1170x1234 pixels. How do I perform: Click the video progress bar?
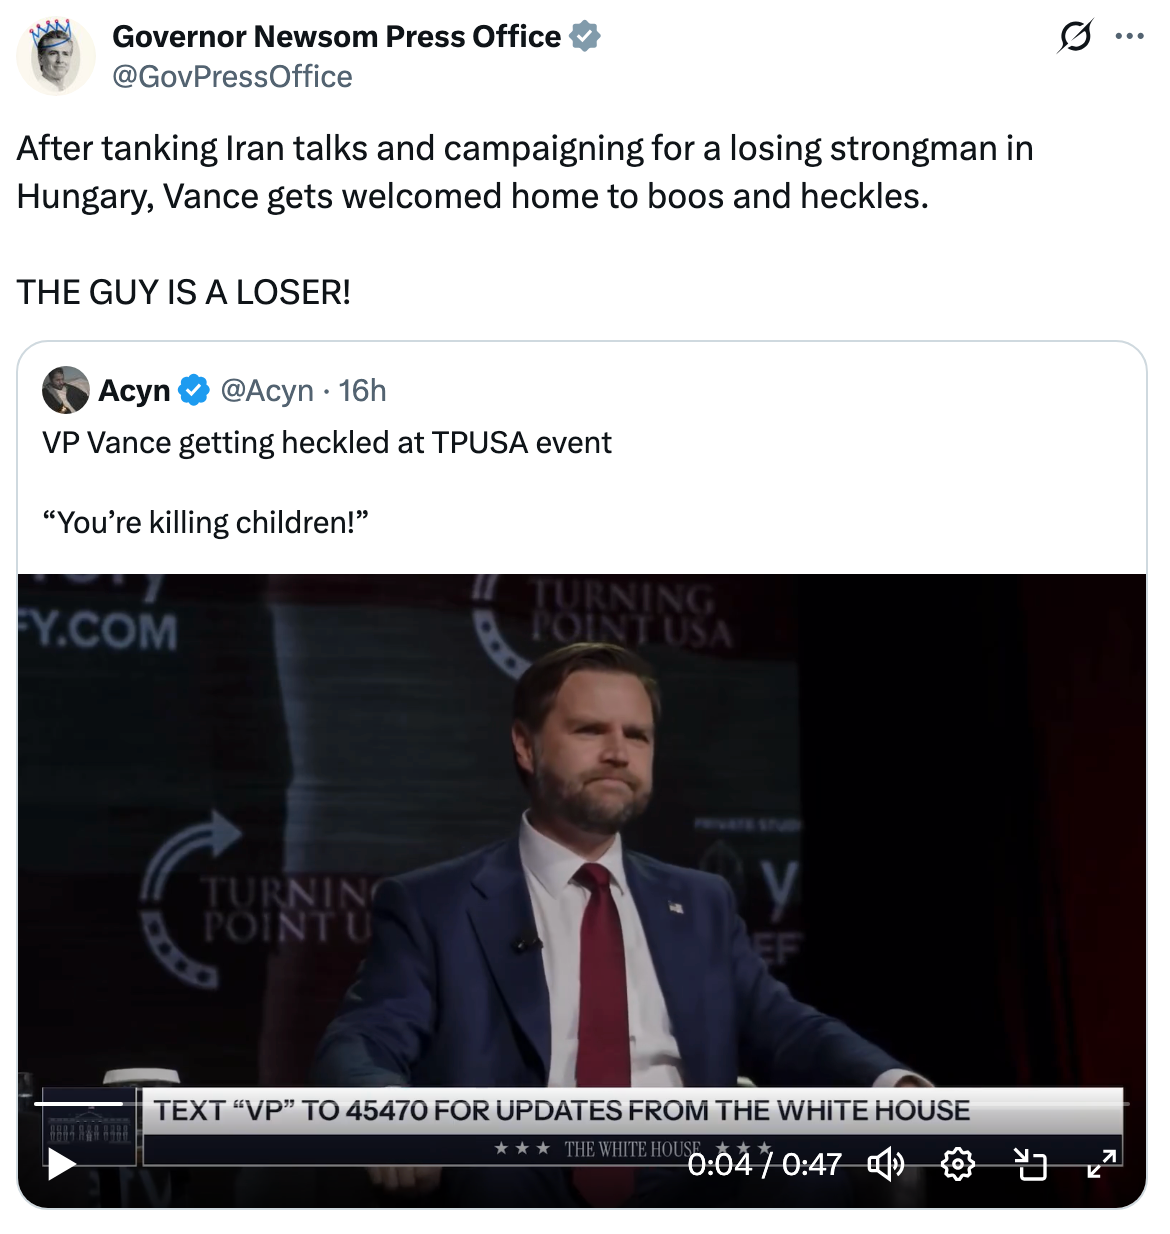580,1104
